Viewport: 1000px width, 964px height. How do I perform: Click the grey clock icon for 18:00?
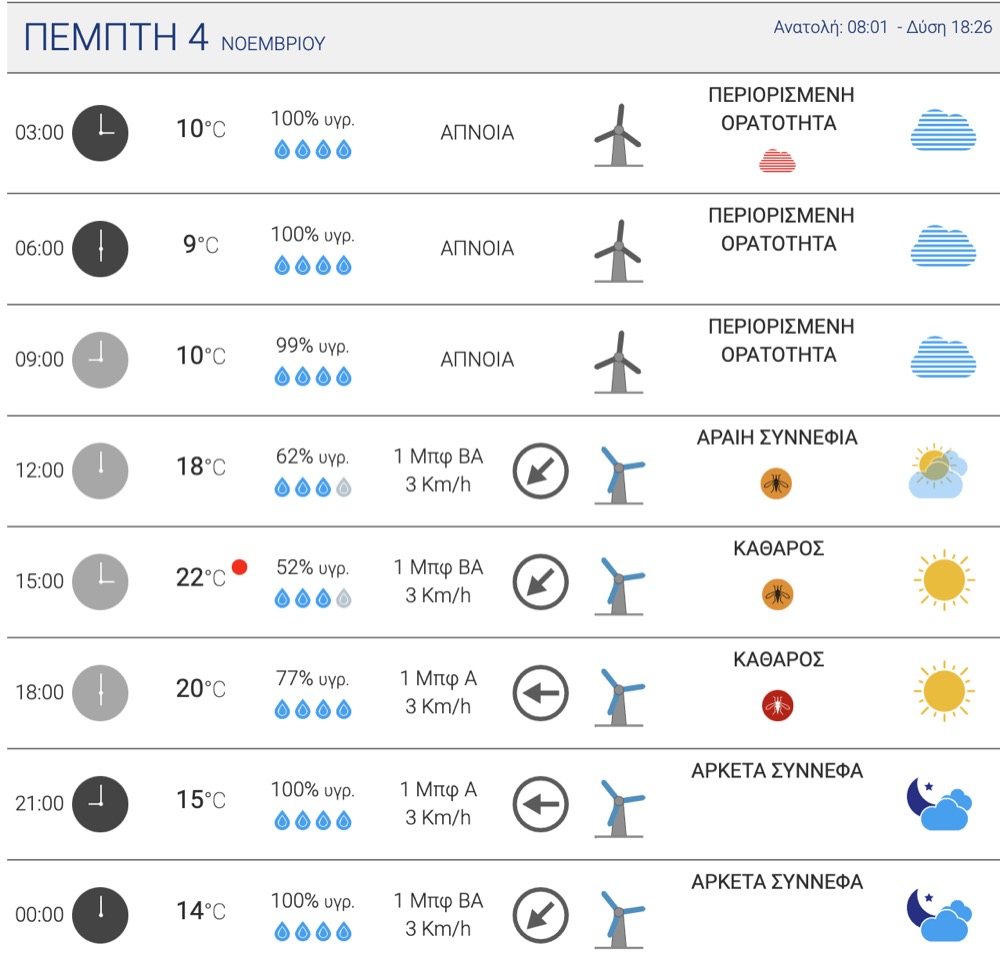[100, 692]
